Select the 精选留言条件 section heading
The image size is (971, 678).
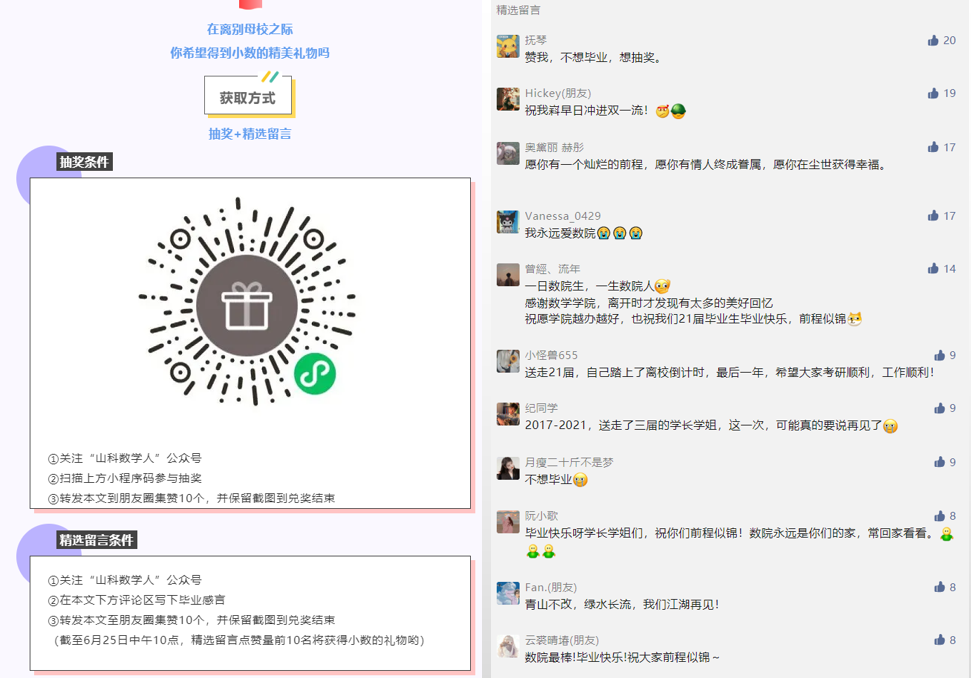97,540
